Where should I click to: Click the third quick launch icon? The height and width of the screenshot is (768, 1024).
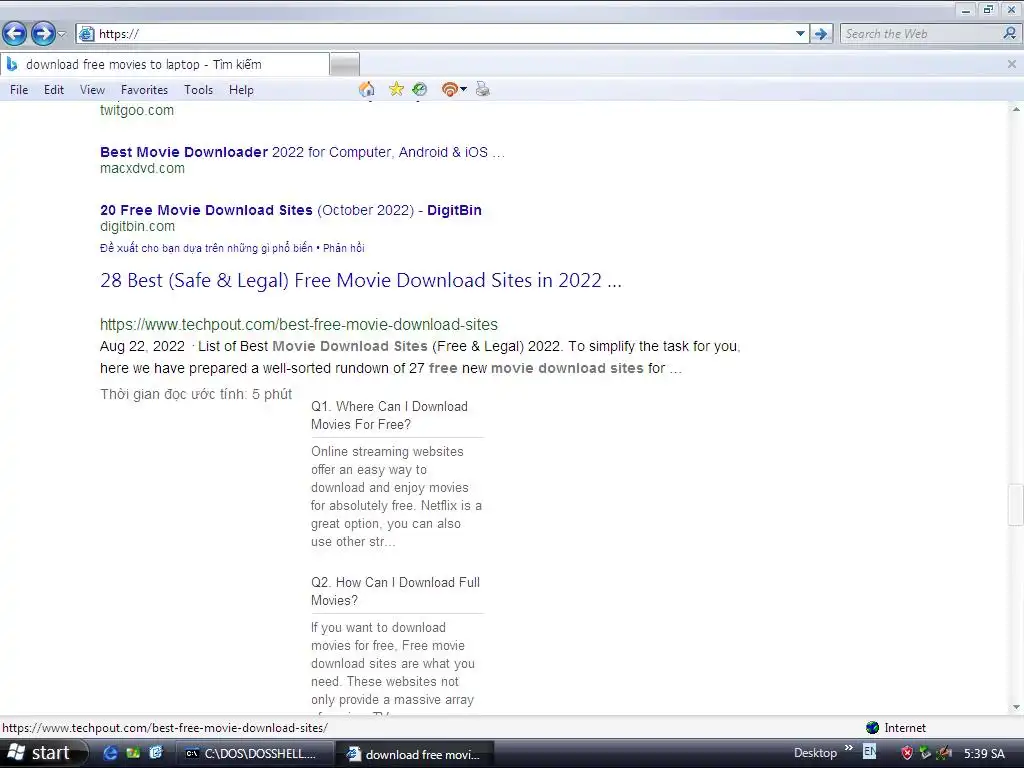(155, 753)
